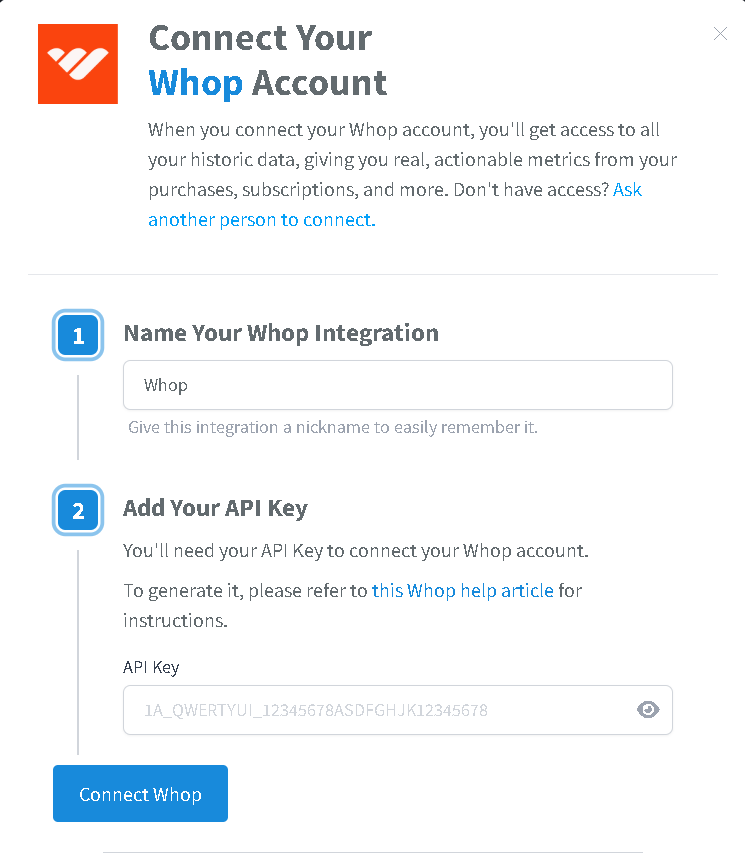Click the "Add Your API Key" heading
Image resolution: width=745 pixels, height=859 pixels.
[x=215, y=508]
